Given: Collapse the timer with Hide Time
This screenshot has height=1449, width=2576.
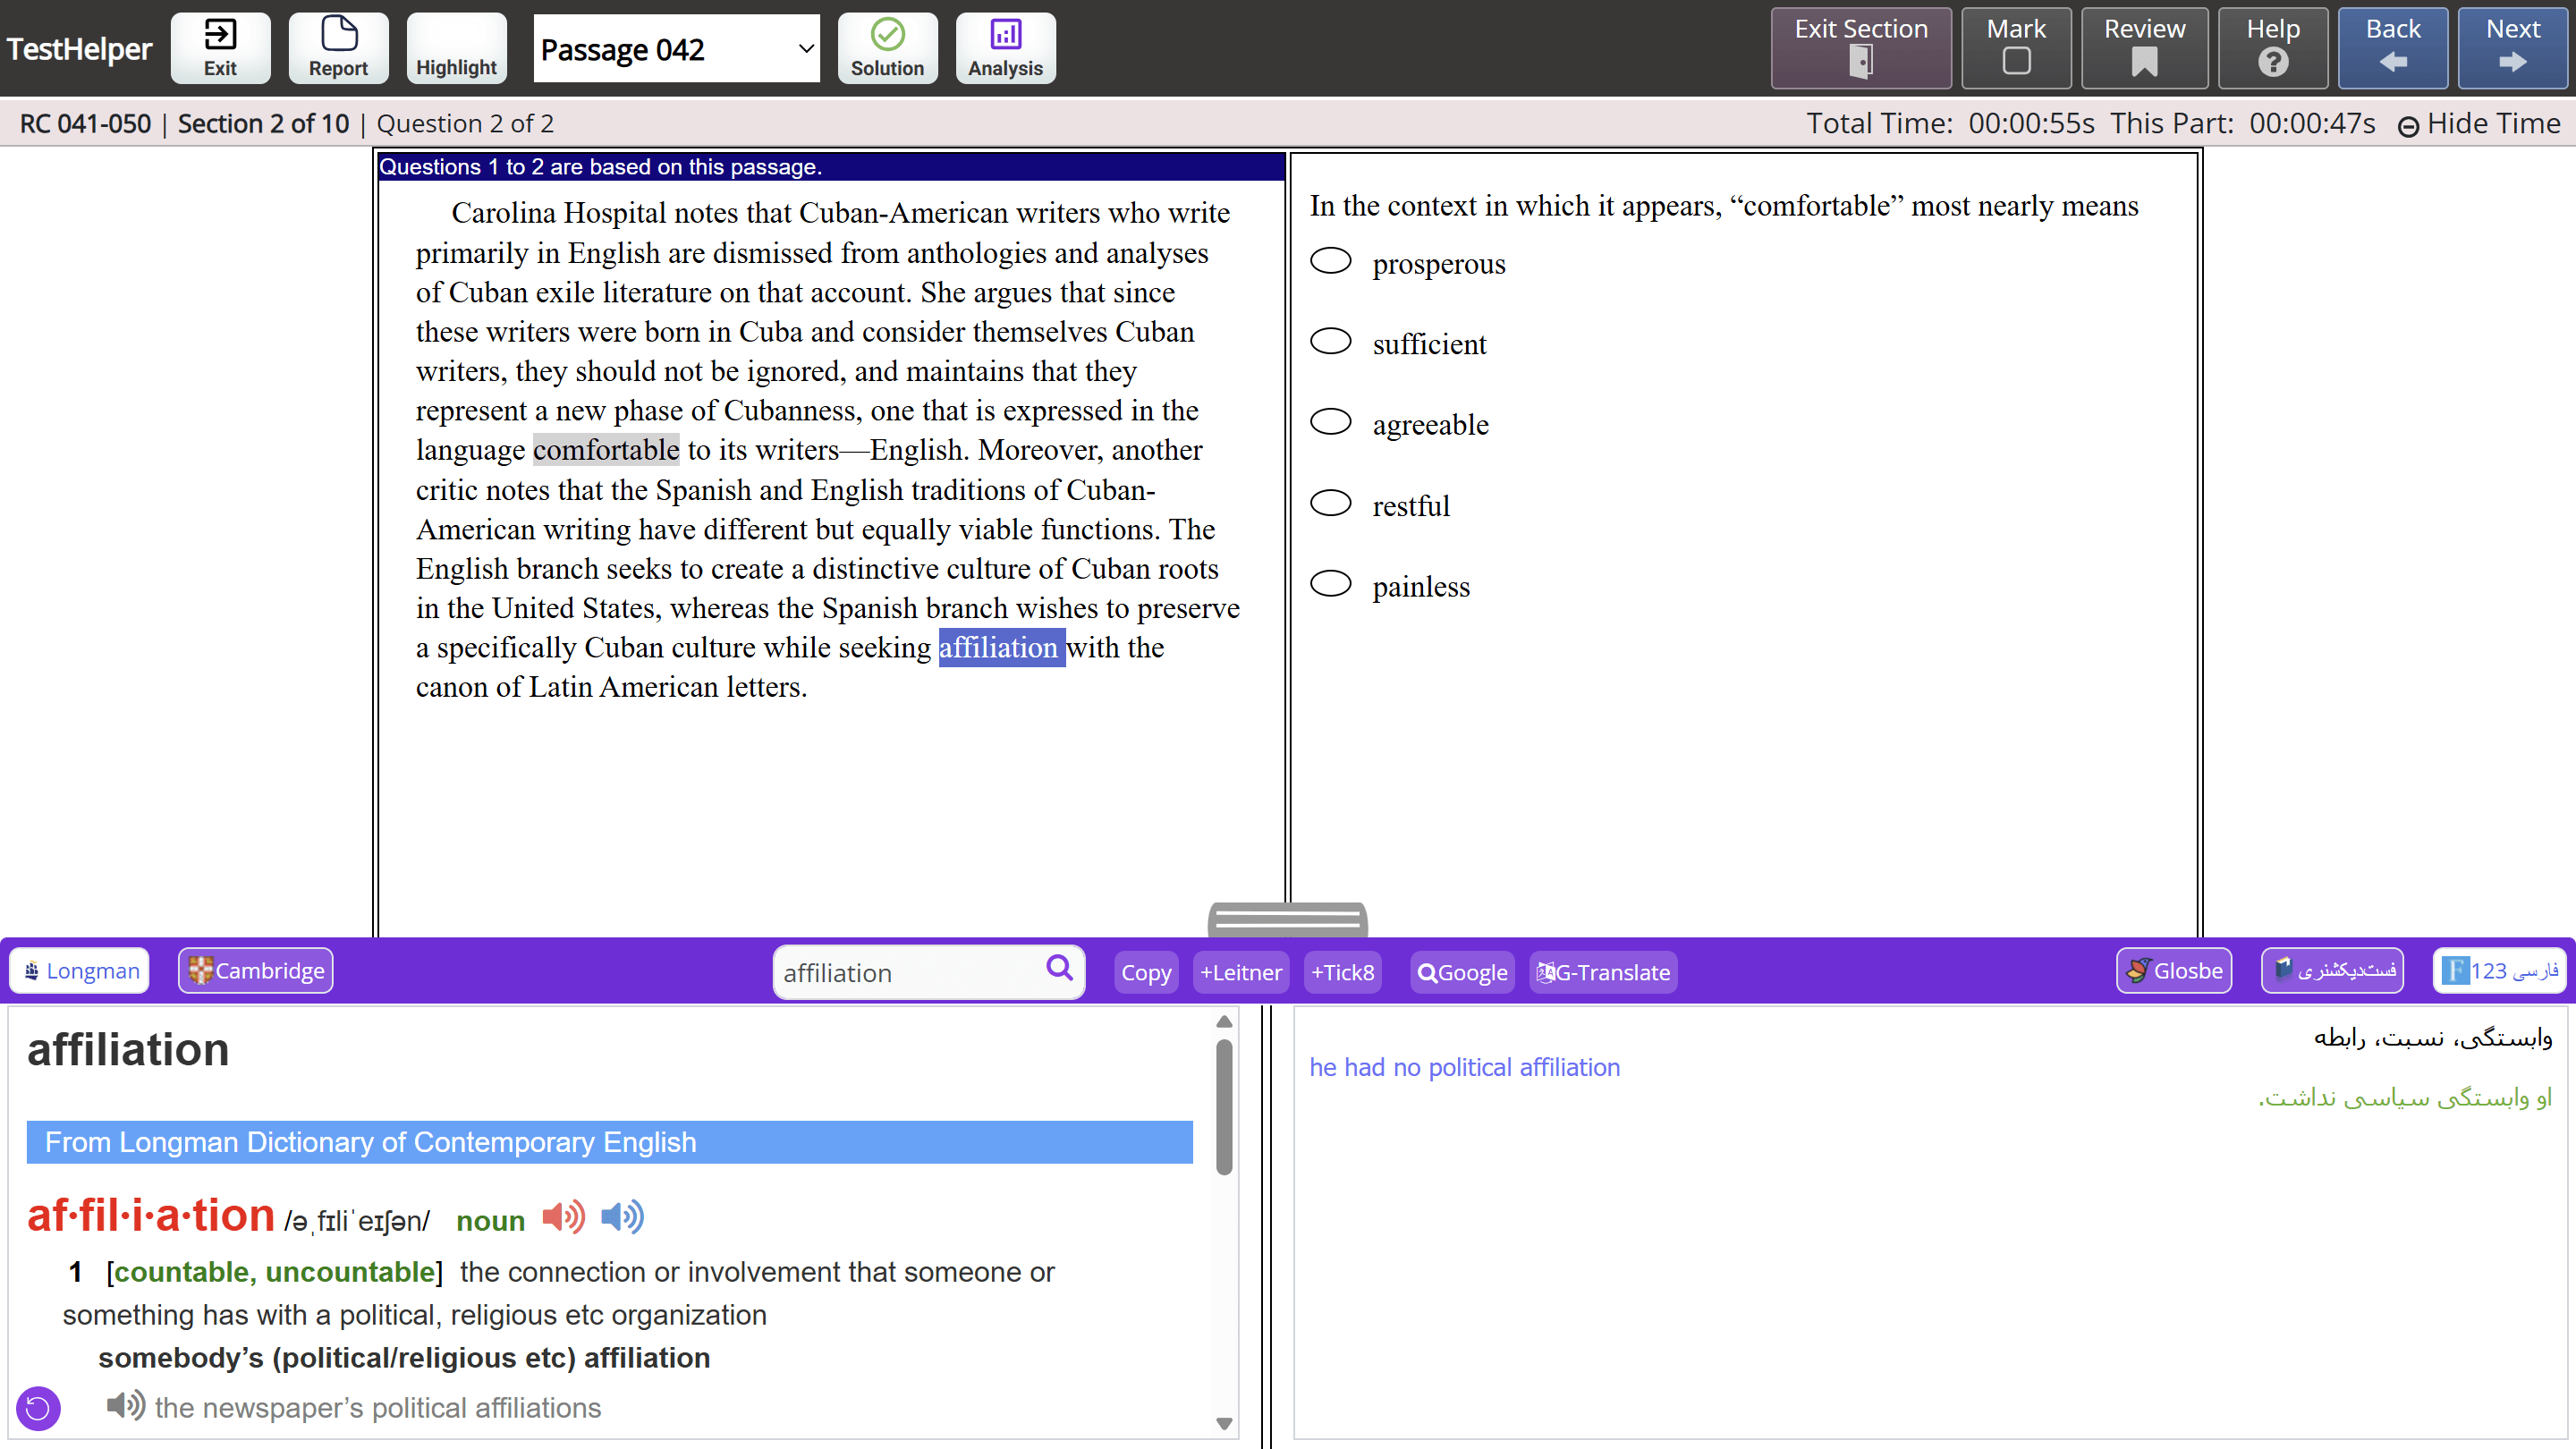Looking at the screenshot, I should (2479, 124).
